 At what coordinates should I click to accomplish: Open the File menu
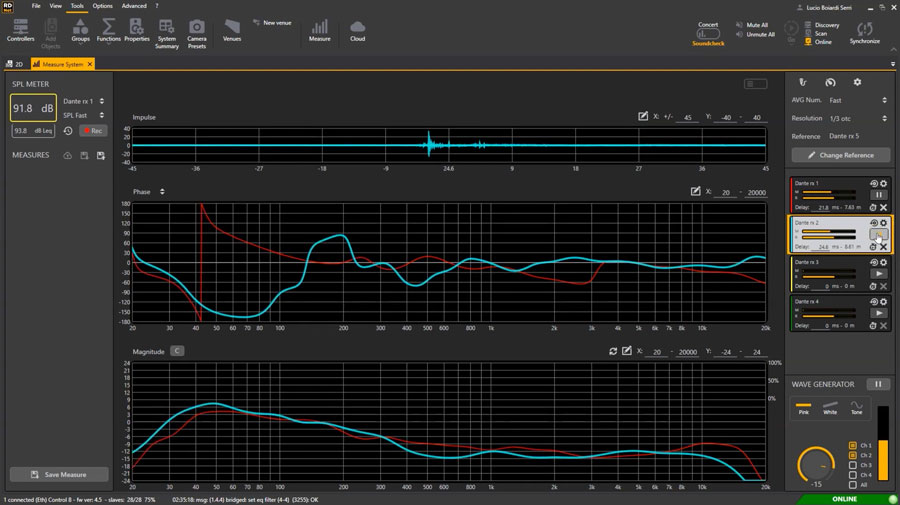coord(36,6)
